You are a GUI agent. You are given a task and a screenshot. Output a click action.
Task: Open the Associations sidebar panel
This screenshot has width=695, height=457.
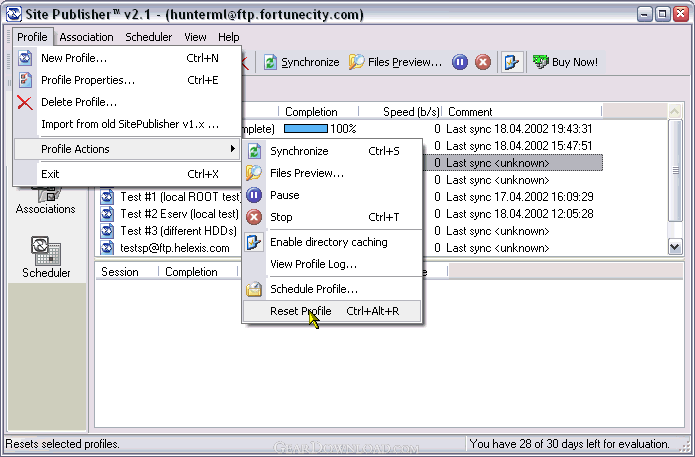46,202
